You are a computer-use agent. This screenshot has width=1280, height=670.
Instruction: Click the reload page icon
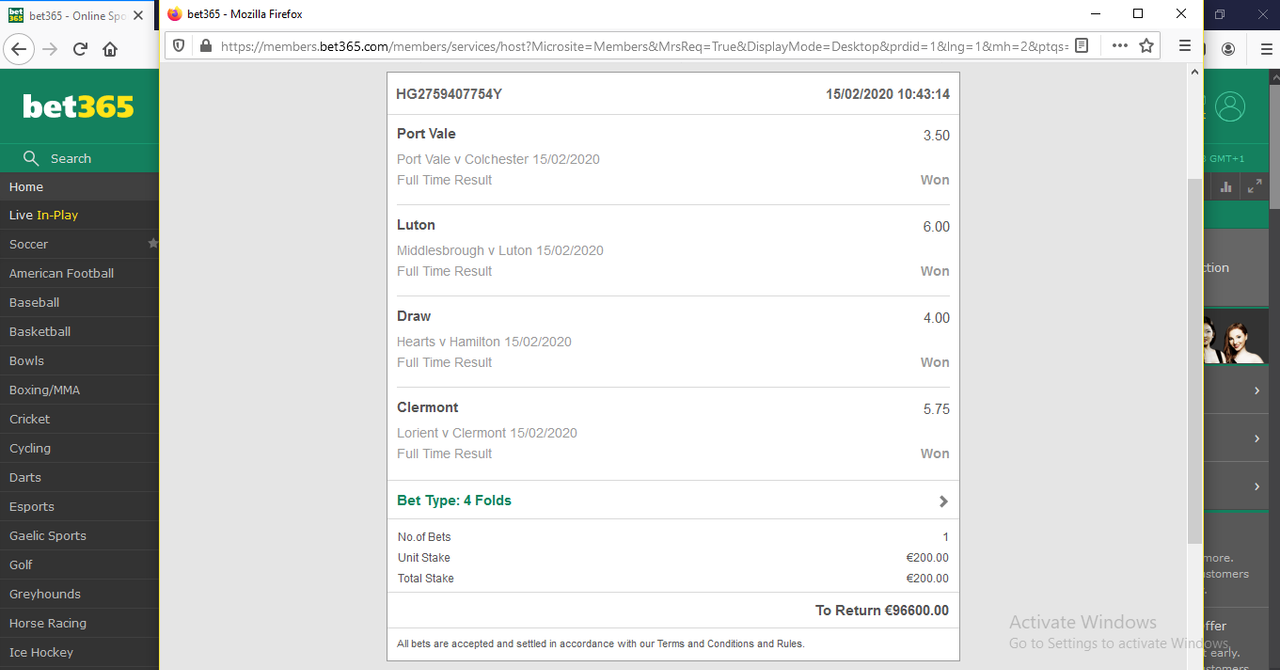[x=80, y=49]
